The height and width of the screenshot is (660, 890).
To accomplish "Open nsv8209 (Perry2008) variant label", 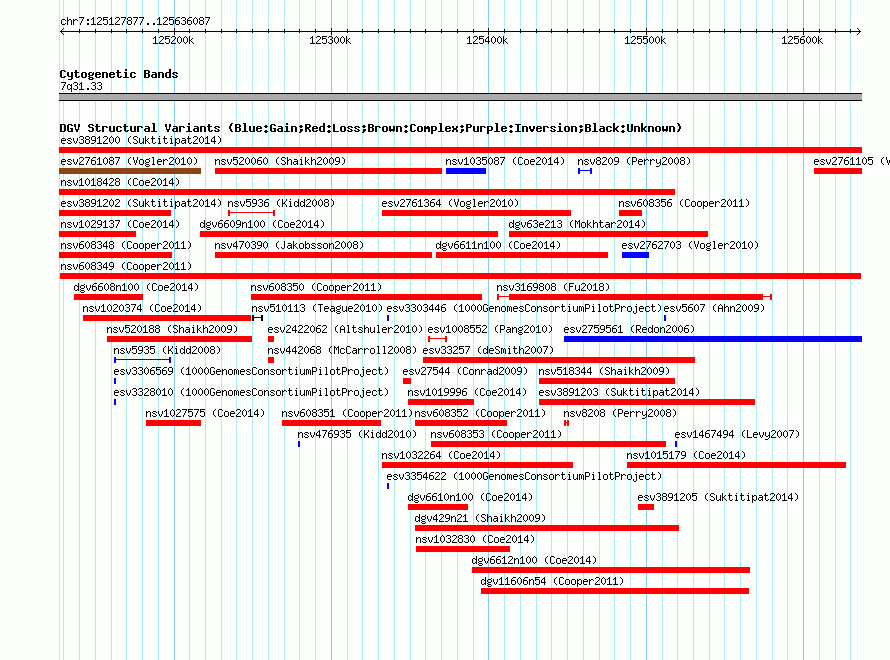I will click(633, 161).
